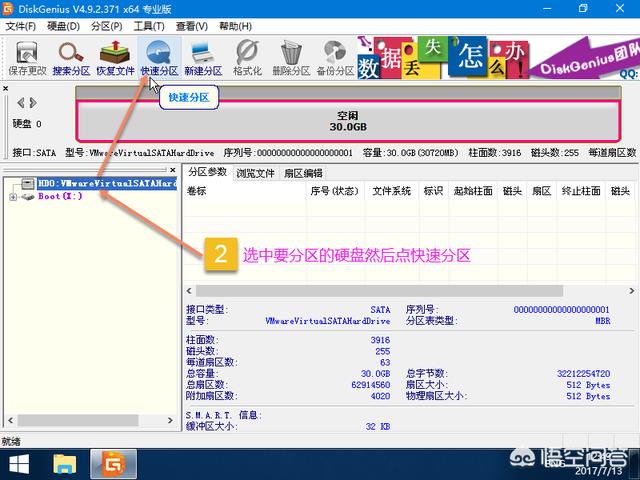Go to previous disk with left arrow
640x480 pixels.
pos(20,103)
